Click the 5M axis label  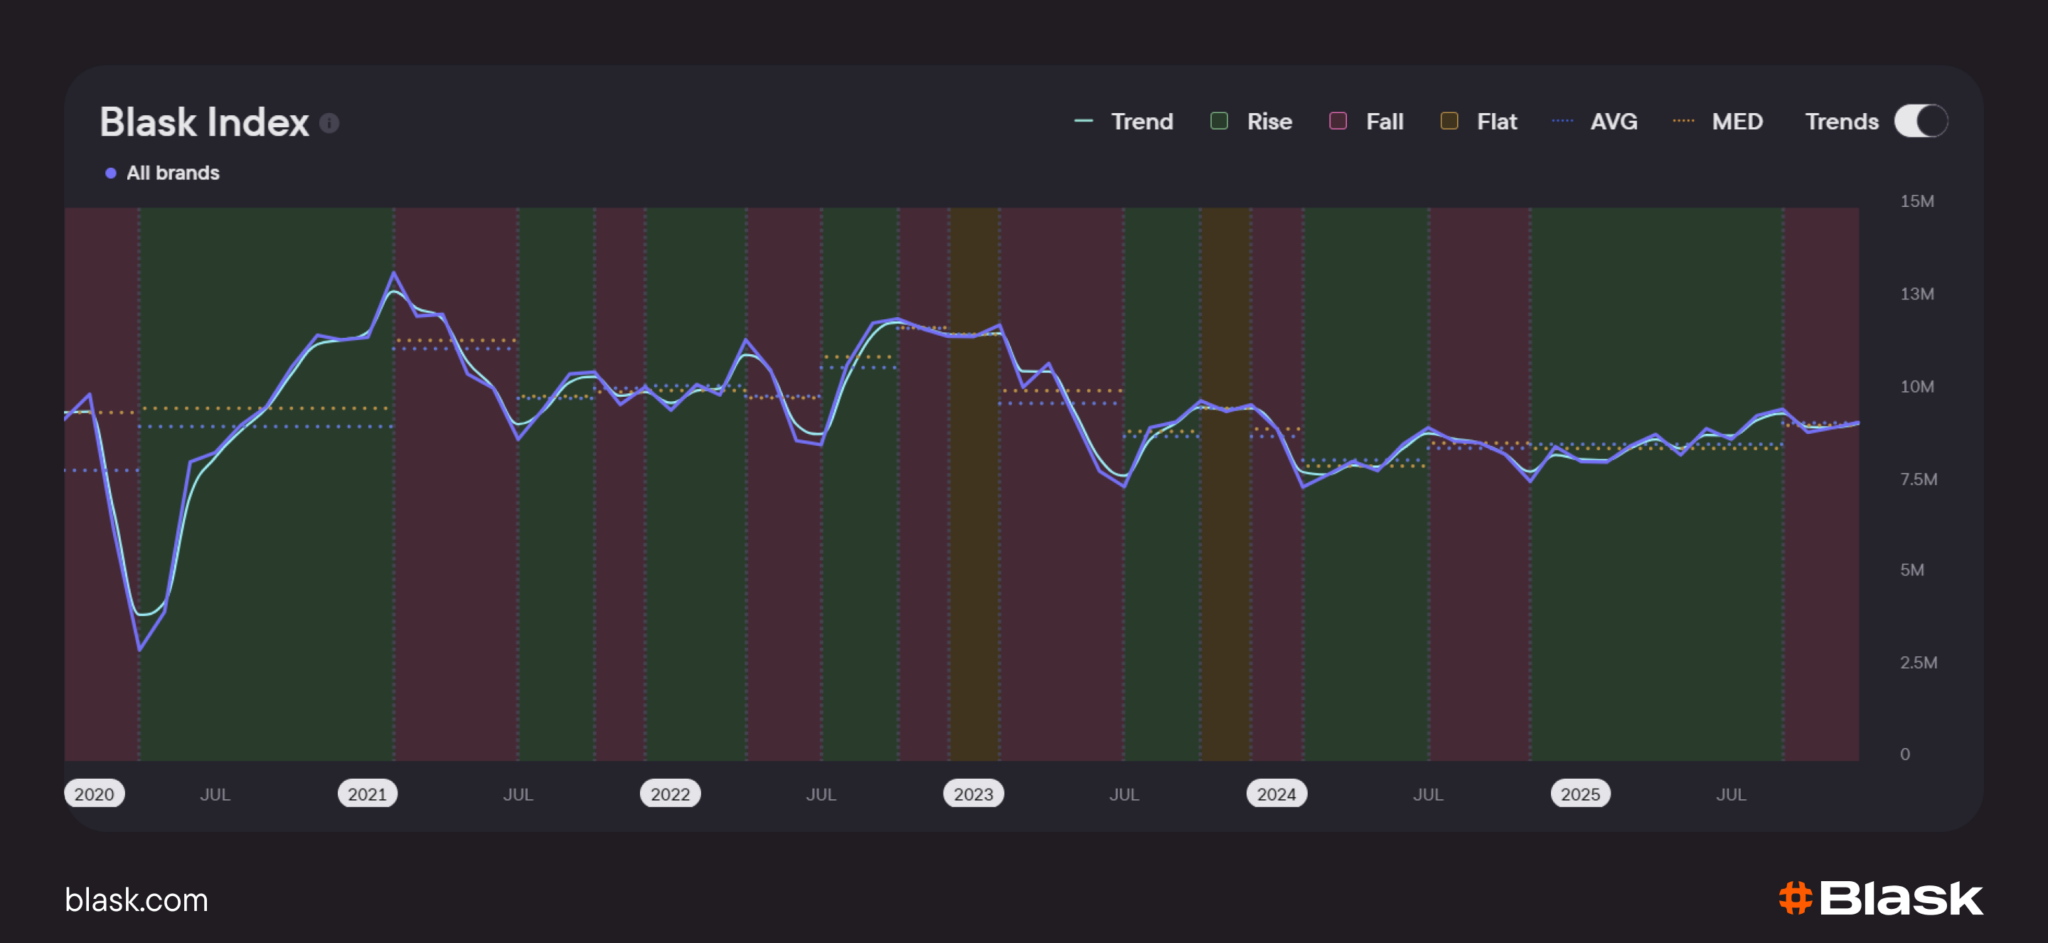pyautogui.click(x=1912, y=570)
